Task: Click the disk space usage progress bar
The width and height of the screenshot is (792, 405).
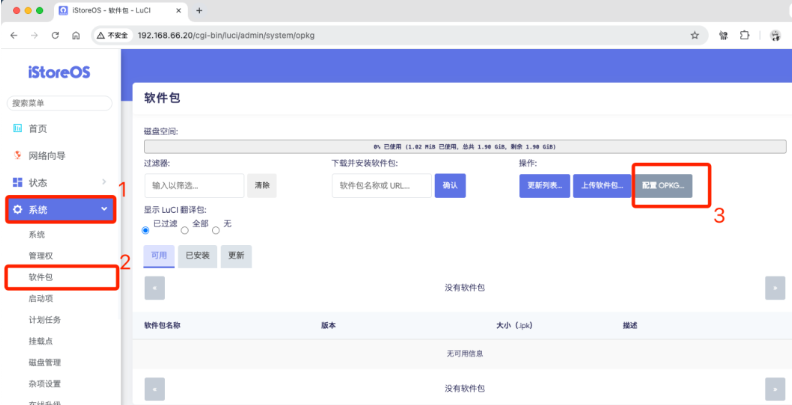Action: pyautogui.click(x=465, y=146)
